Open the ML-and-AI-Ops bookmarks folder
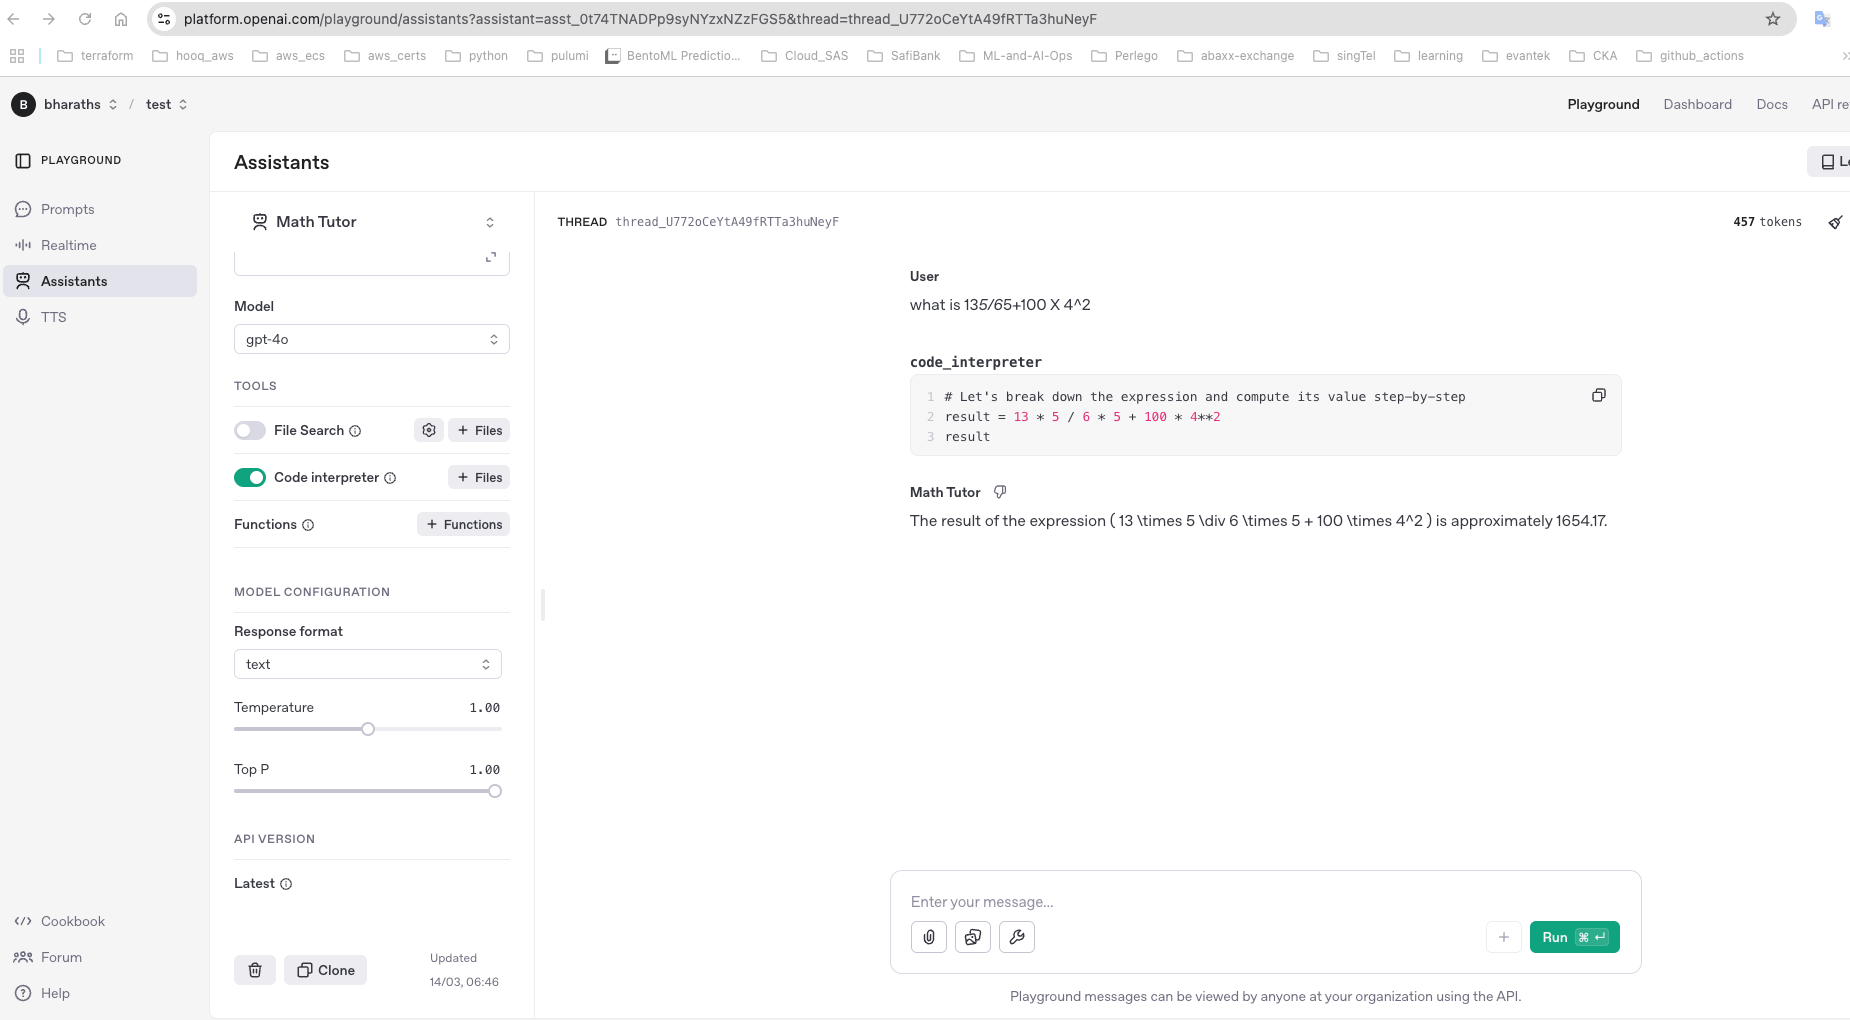 pos(1015,56)
